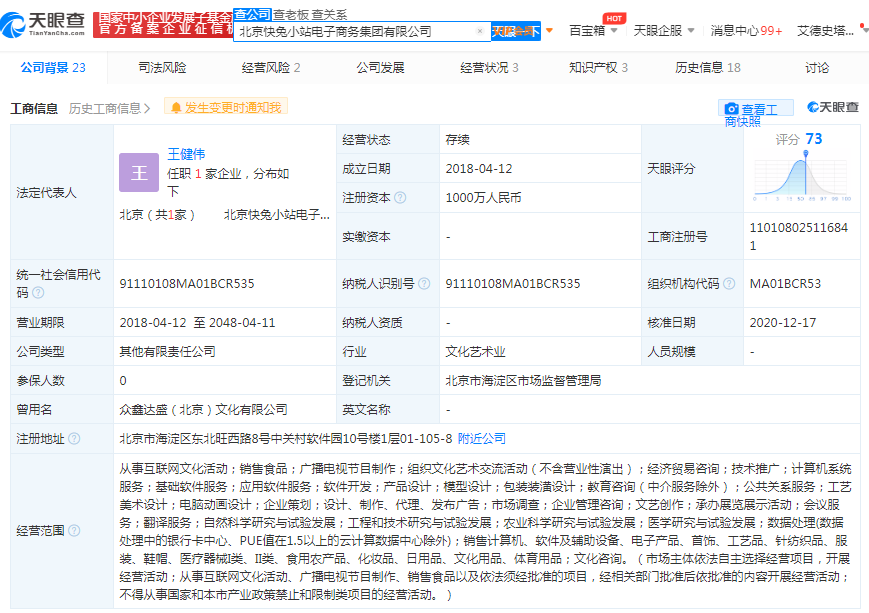Click the red 国家中小企业发展子基金 banner
This screenshot has height=613, width=869.
point(163,24)
